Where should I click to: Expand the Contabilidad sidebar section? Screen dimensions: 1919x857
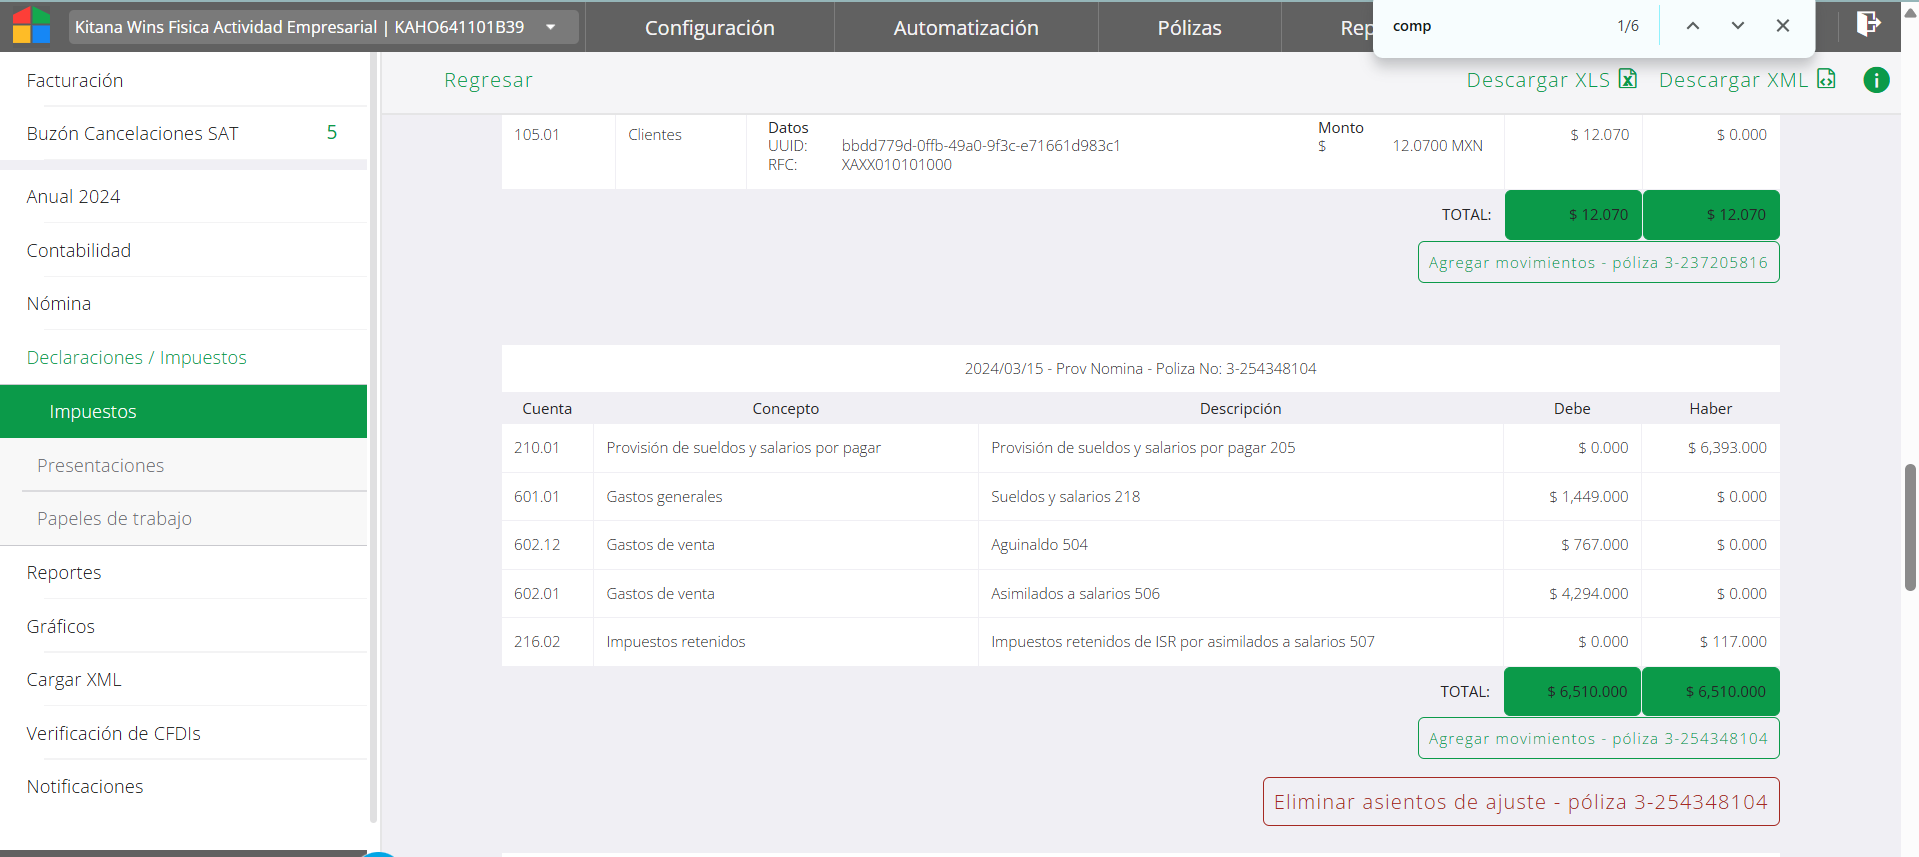click(x=78, y=250)
